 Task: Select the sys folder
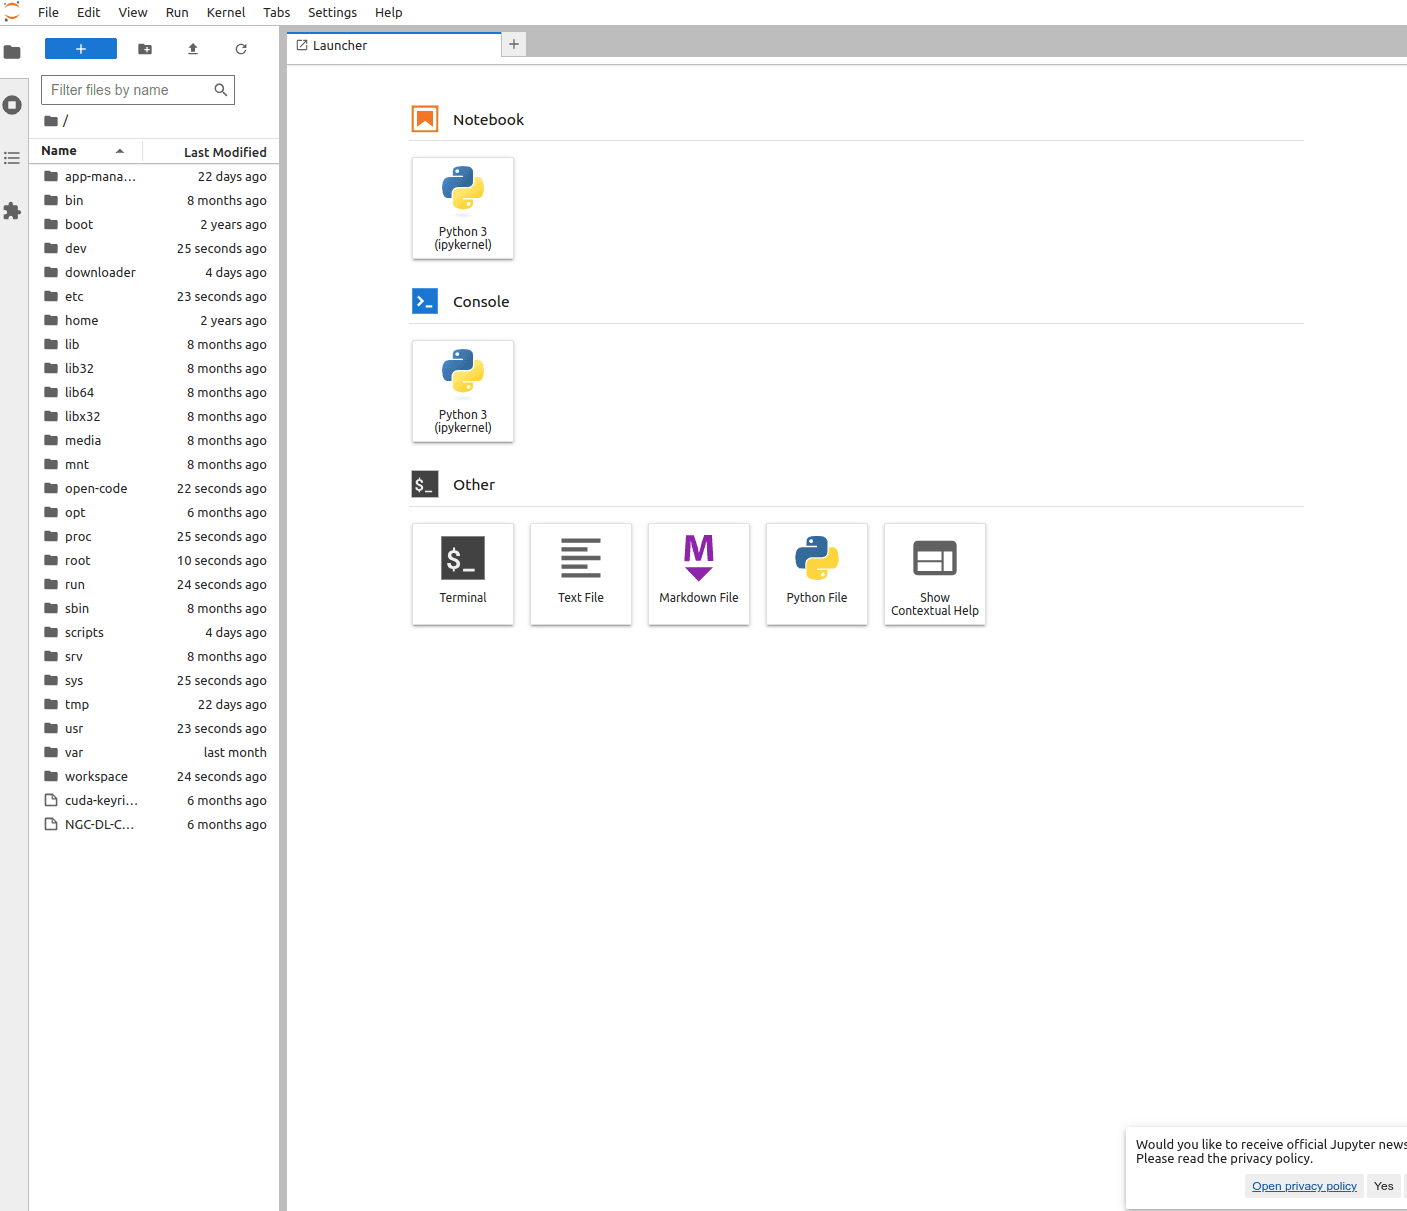point(155,680)
